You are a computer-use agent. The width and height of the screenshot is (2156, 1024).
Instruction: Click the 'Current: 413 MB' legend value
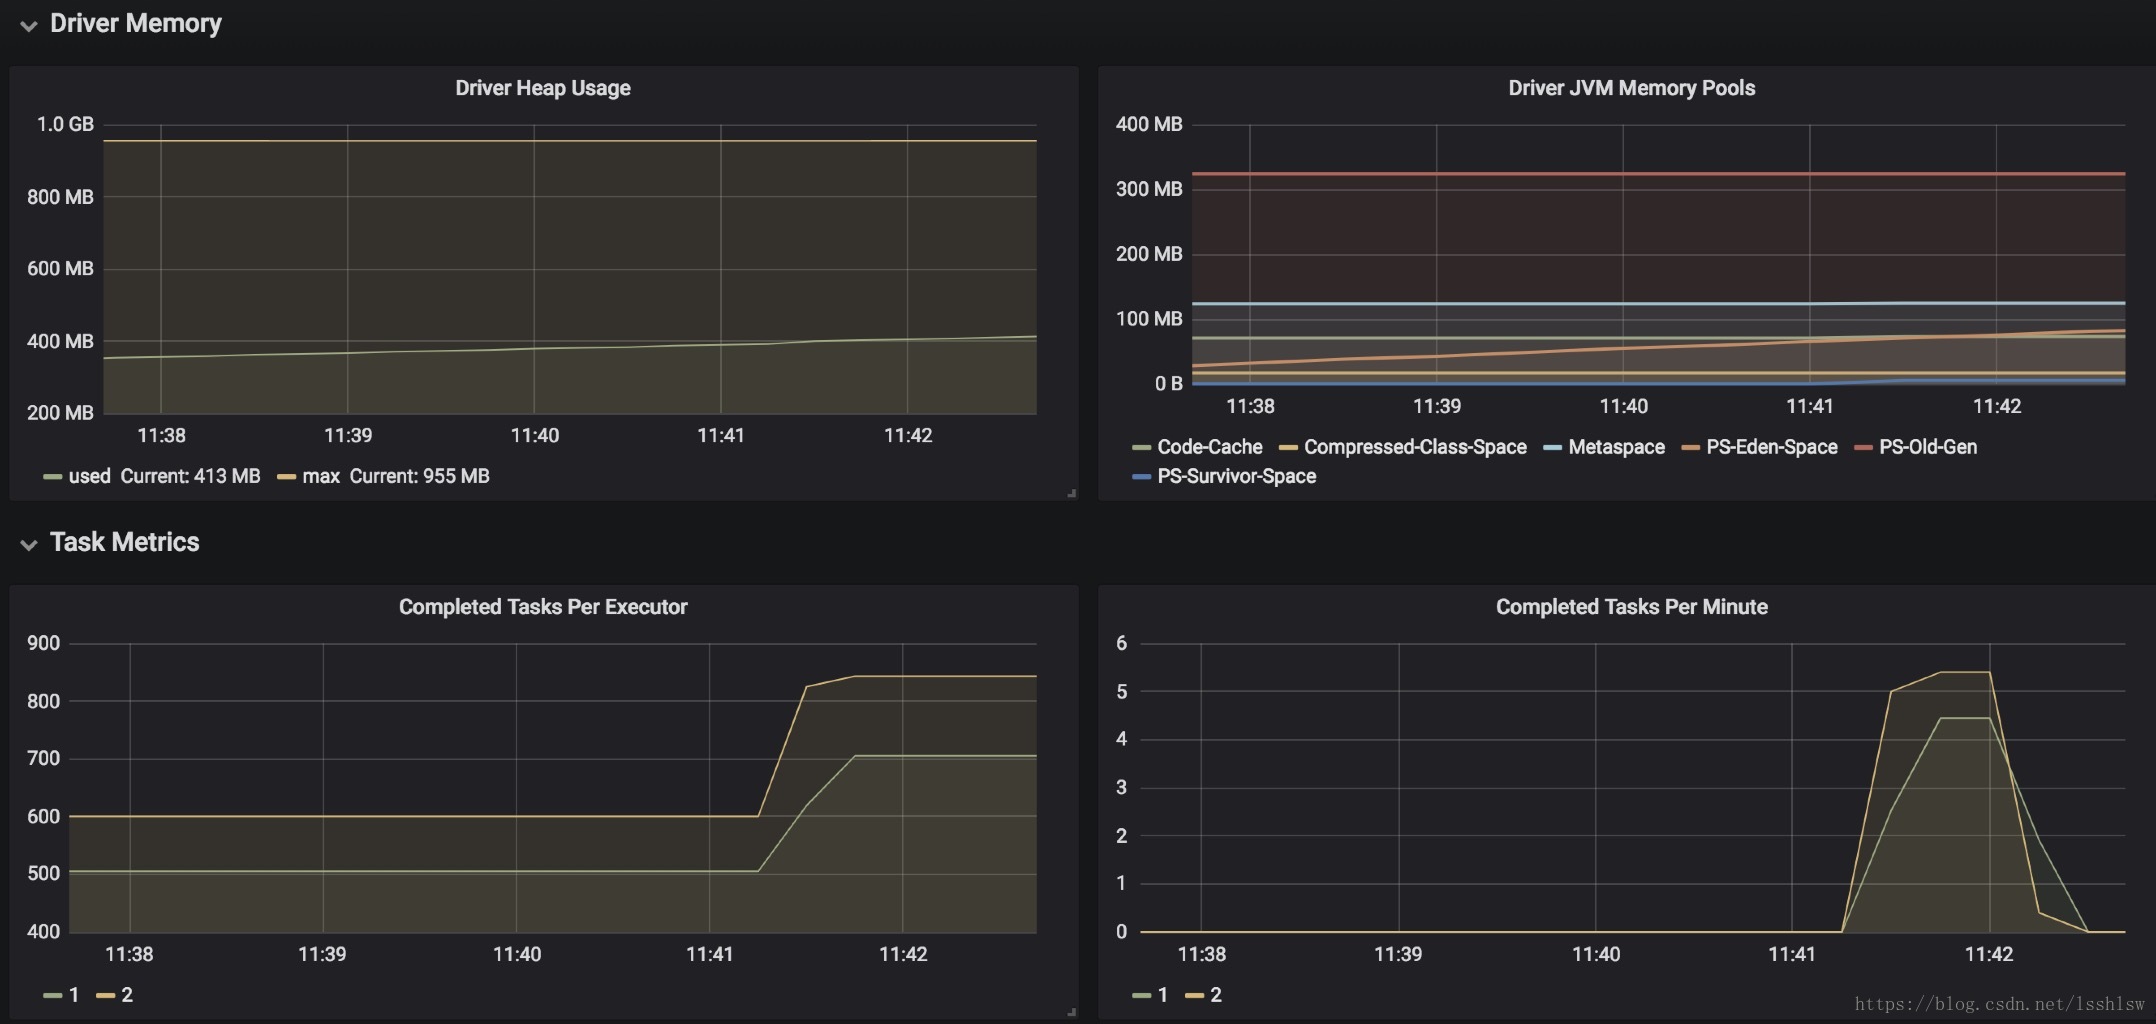[x=190, y=476]
